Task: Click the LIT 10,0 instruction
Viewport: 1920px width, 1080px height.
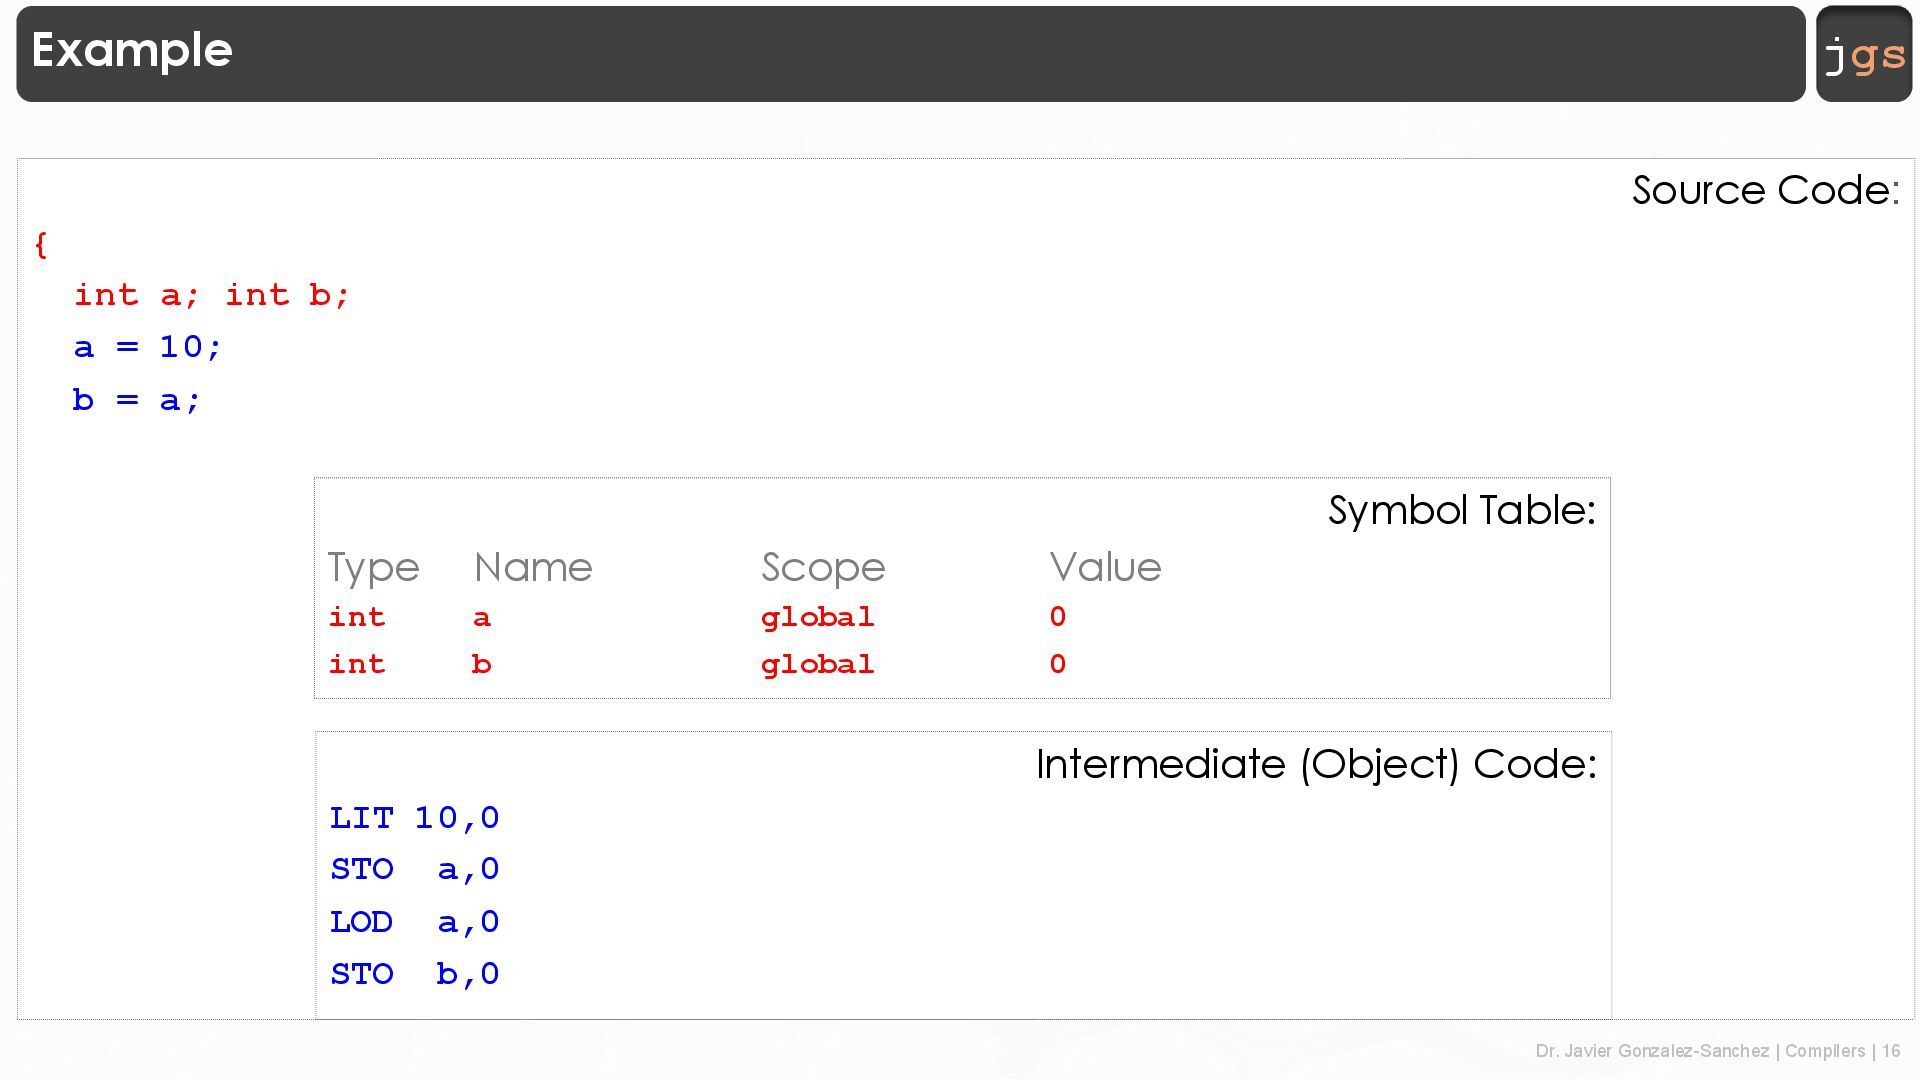Action: tap(415, 818)
